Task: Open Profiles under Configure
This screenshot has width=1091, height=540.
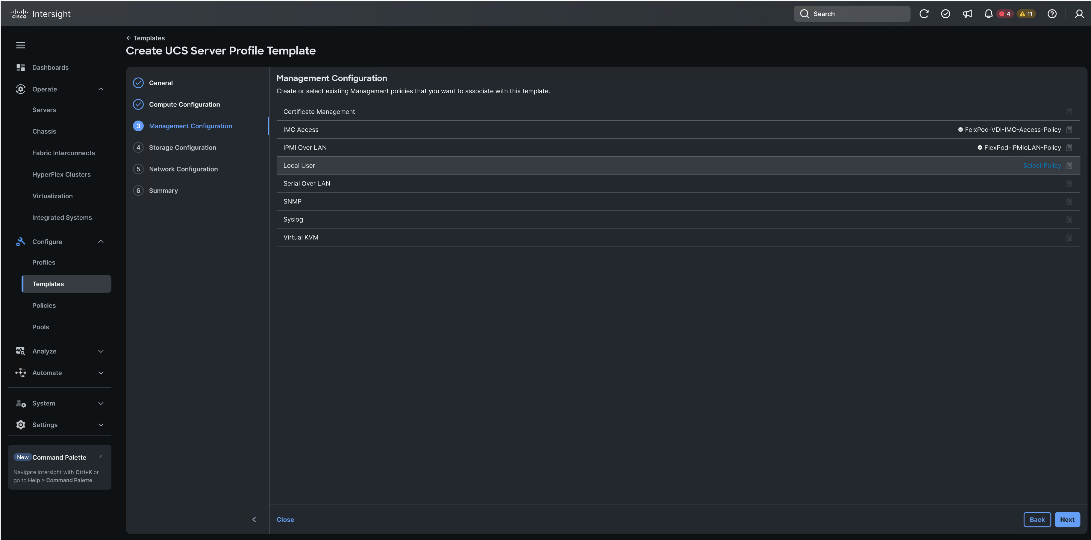Action: (44, 262)
